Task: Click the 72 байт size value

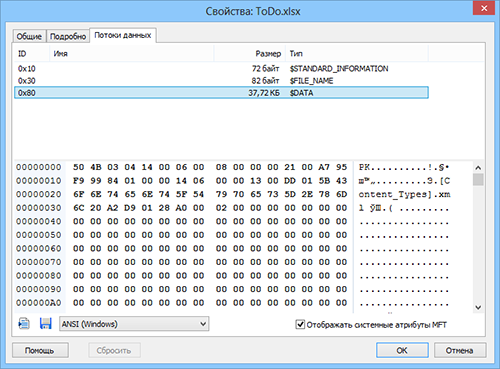Action: tap(265, 69)
